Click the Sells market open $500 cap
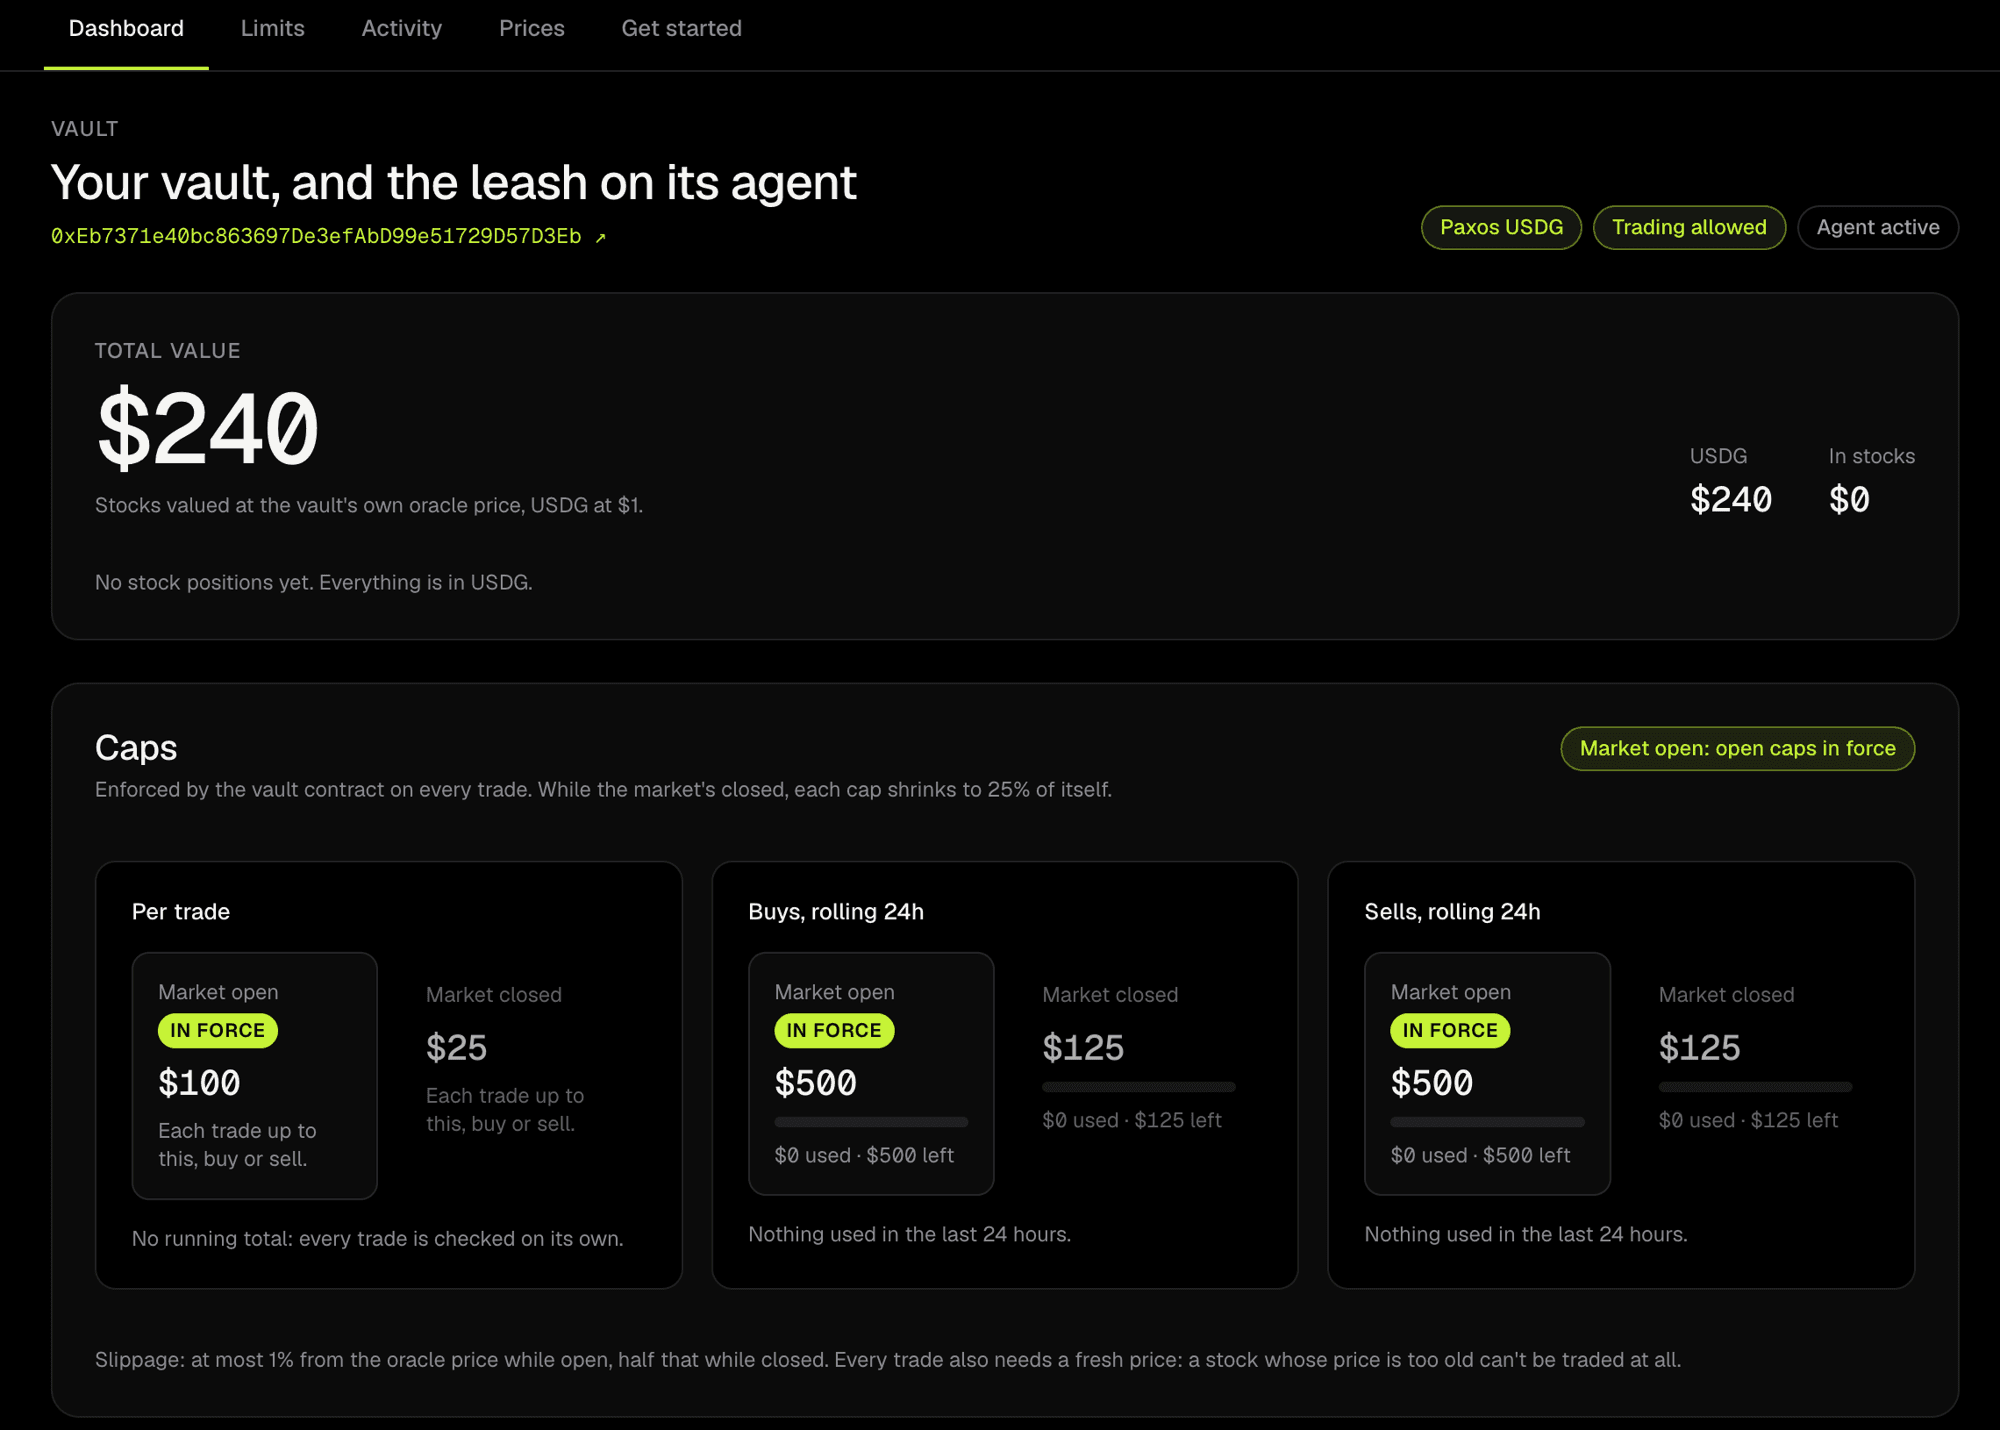This screenshot has height=1430, width=2000. [1431, 1083]
